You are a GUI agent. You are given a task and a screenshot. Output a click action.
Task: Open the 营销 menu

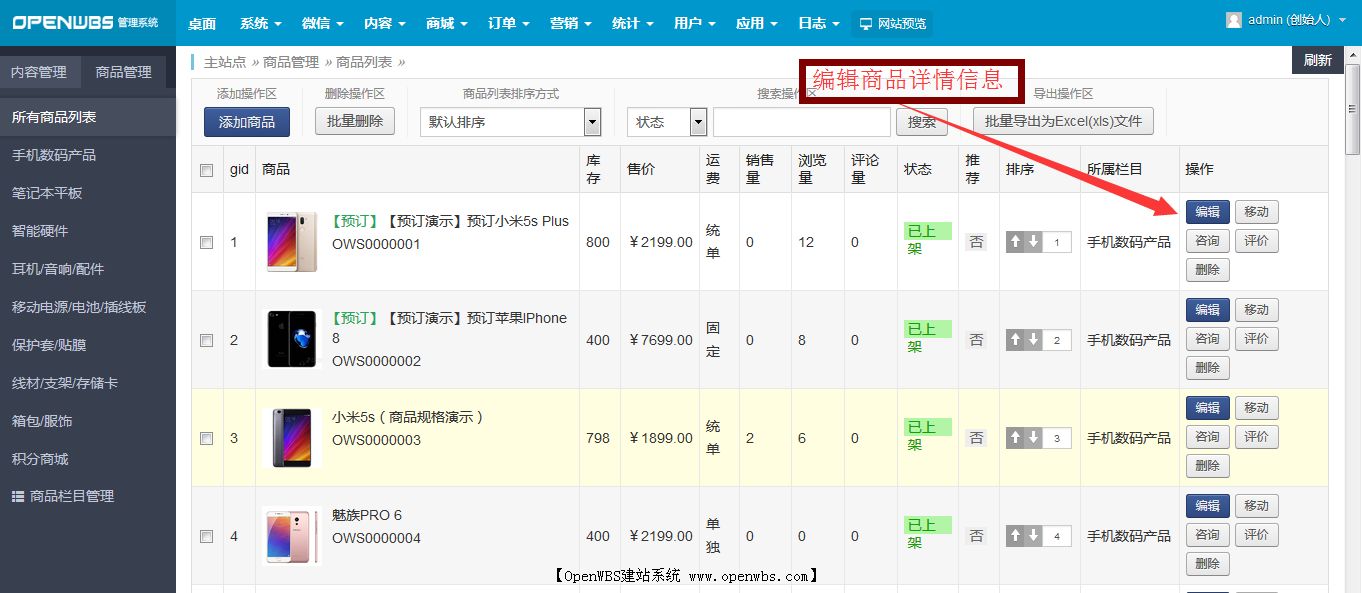(565, 22)
